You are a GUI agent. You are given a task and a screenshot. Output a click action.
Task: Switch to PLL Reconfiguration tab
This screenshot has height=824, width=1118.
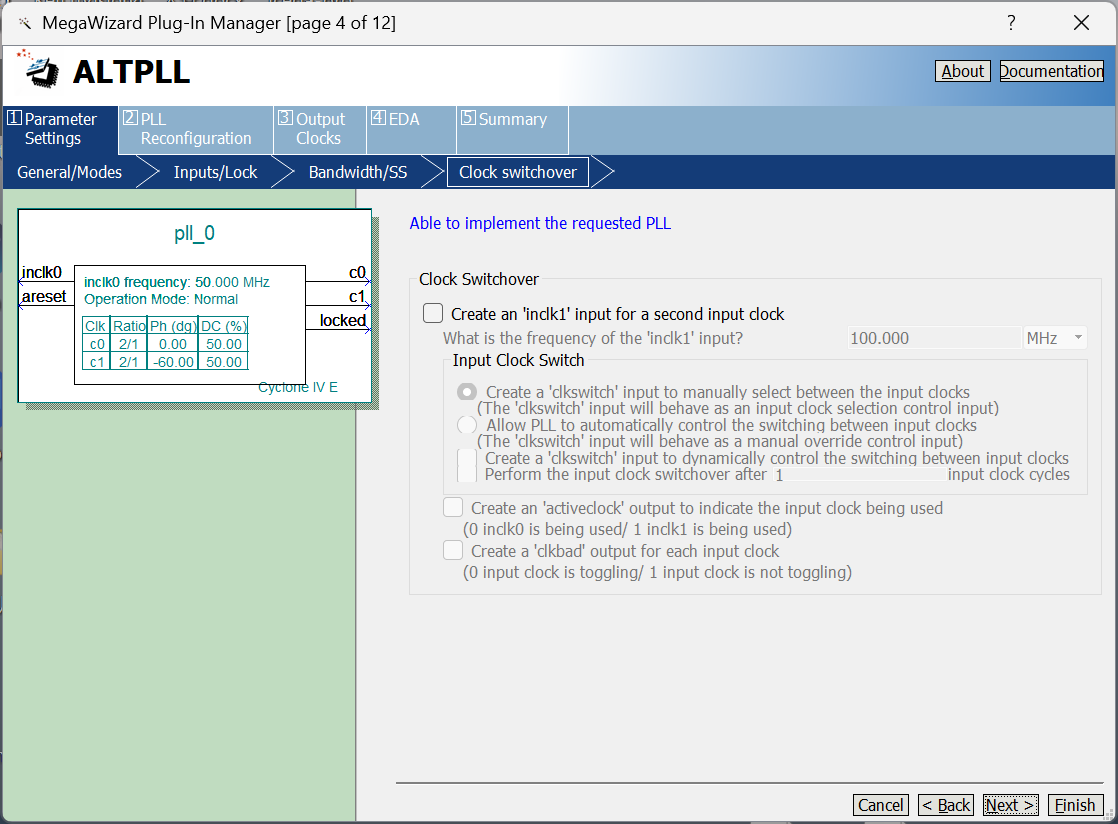pos(195,129)
